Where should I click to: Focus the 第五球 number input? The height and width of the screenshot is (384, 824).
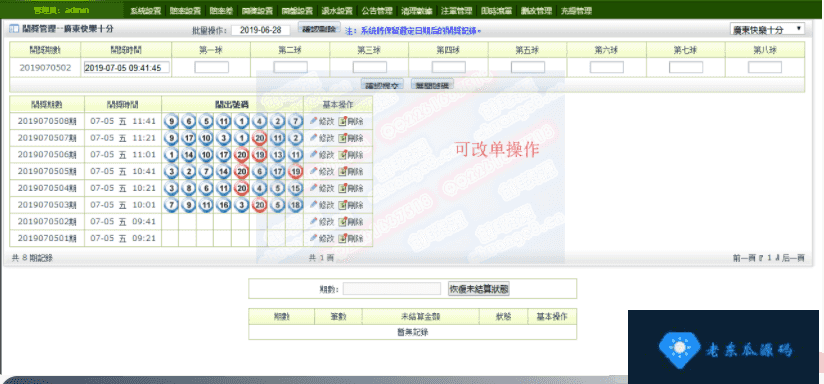tap(528, 67)
